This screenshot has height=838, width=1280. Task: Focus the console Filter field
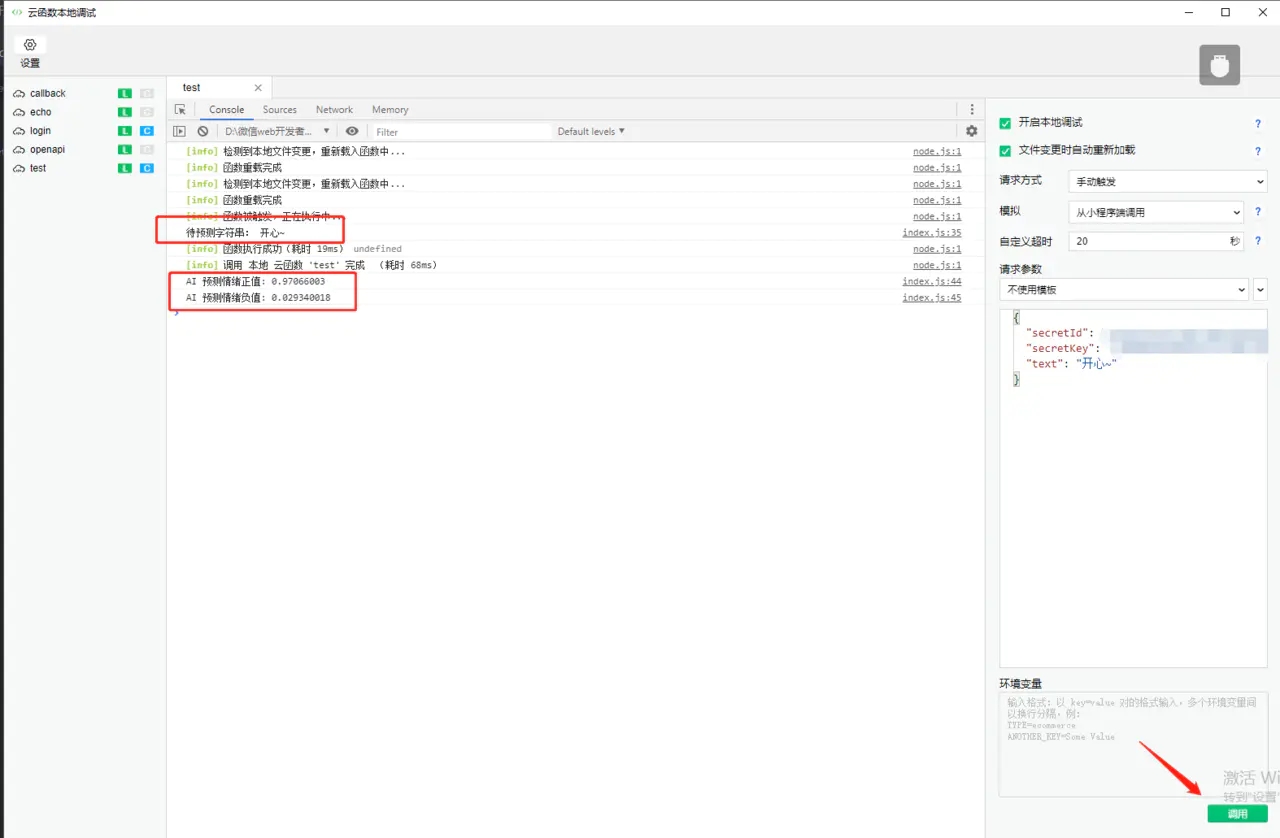461,132
